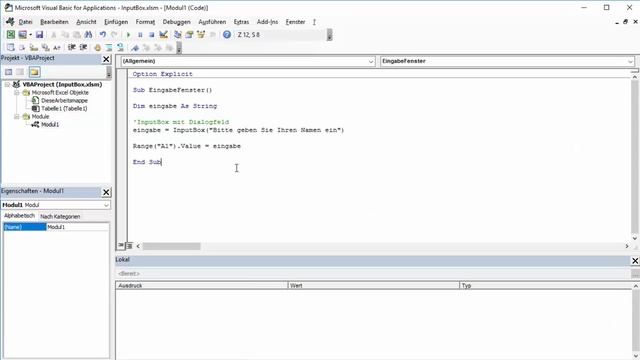Switch to Procedure View at code window bottom
This screenshot has width=640, height=360.
pos(121,246)
